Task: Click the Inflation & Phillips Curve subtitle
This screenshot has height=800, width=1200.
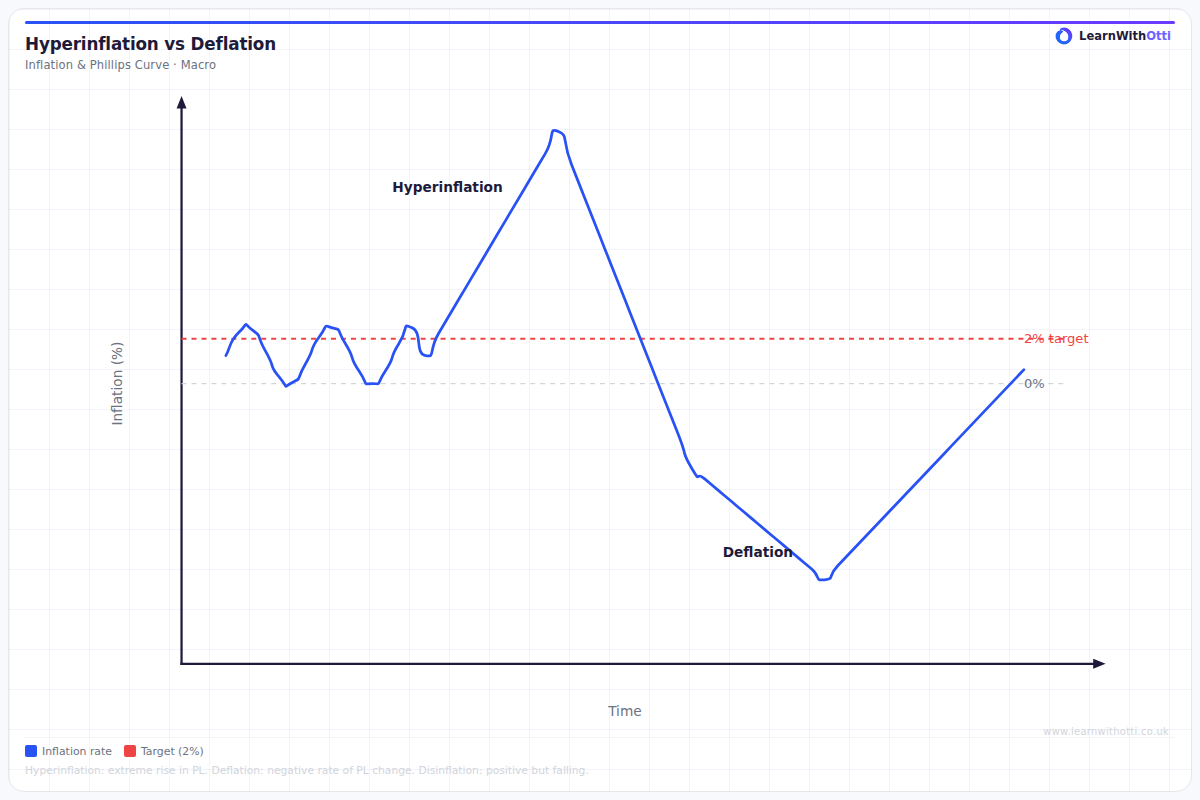Action: (x=120, y=65)
